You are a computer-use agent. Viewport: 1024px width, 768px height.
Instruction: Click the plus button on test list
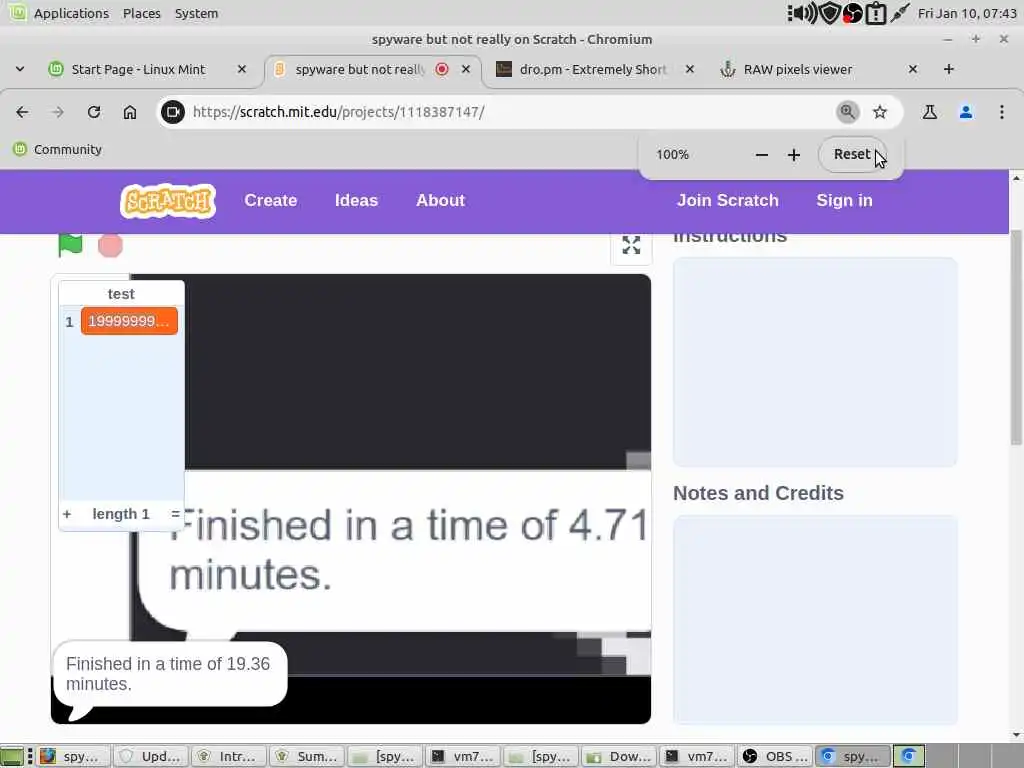pyautogui.click(x=67, y=514)
